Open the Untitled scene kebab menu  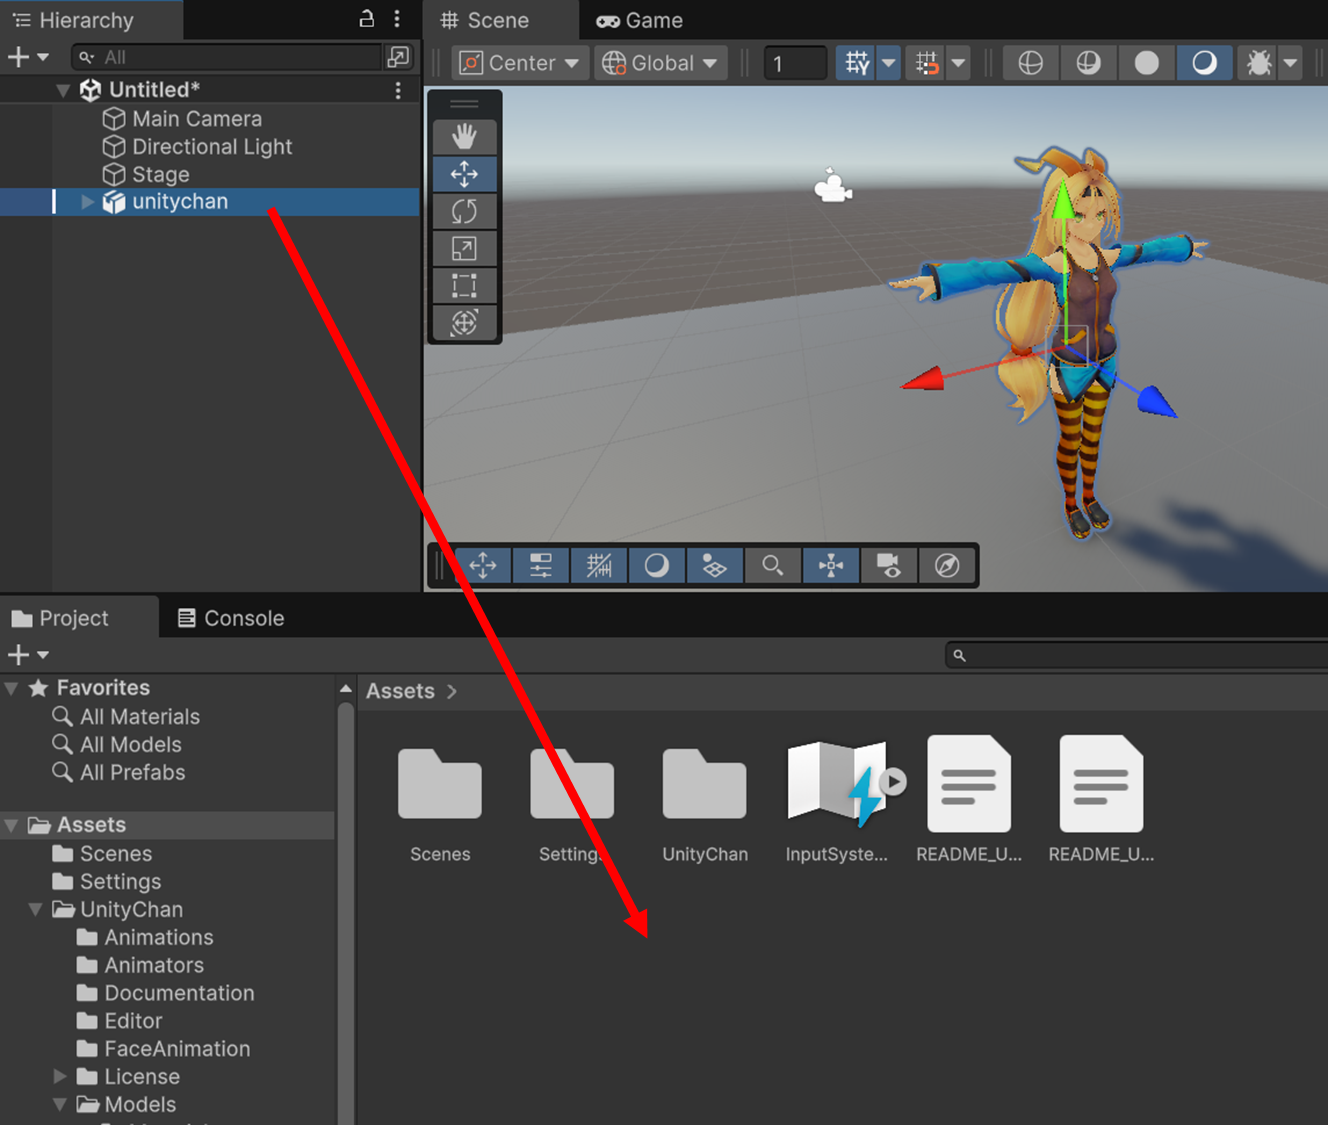(x=398, y=91)
